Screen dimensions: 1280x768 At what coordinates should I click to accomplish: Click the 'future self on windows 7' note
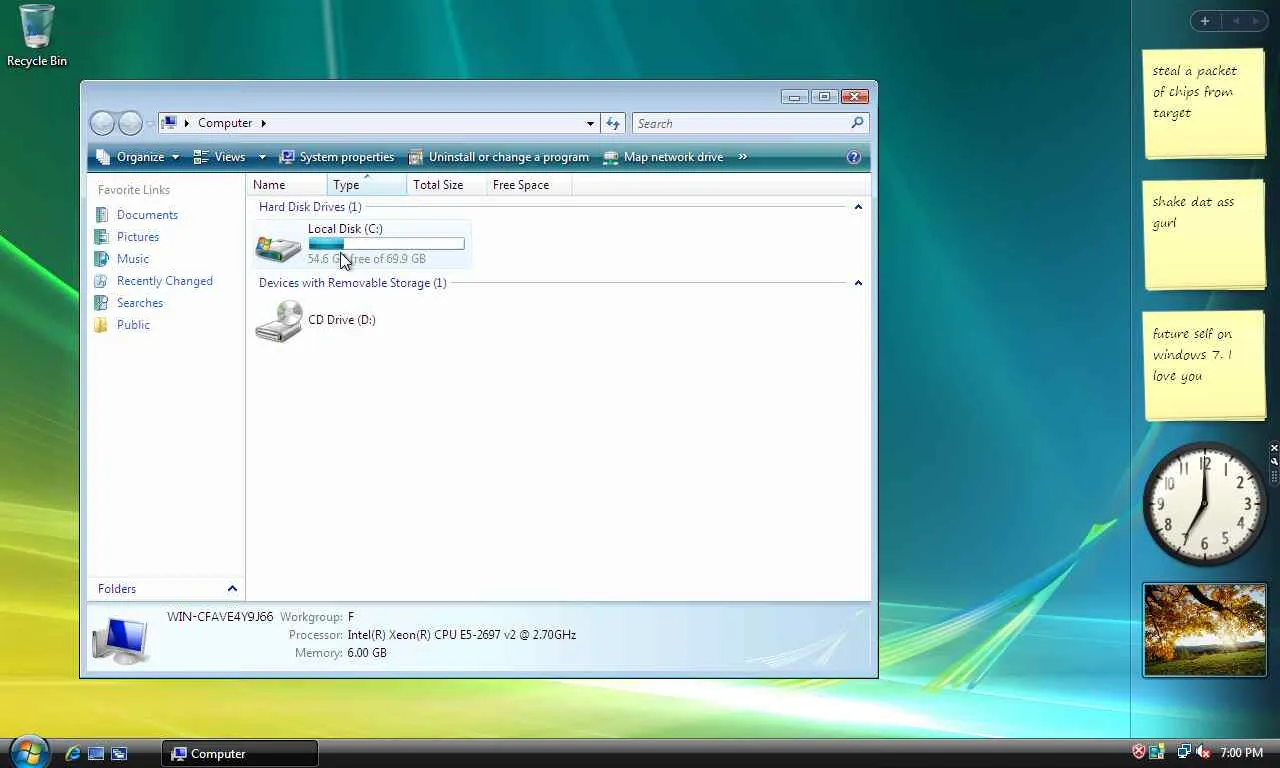(1205, 366)
